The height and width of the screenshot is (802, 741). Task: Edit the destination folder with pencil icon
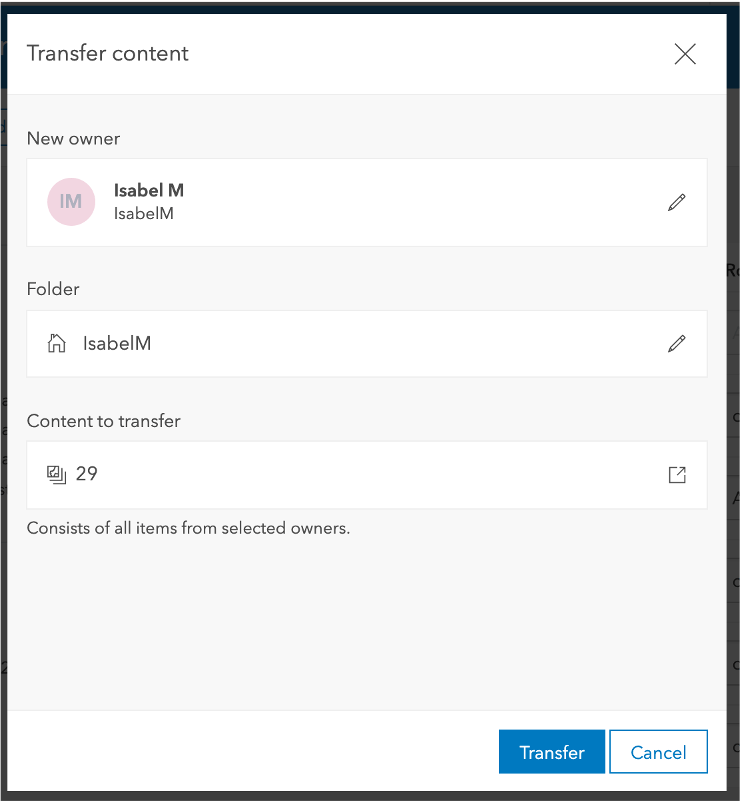coord(677,344)
